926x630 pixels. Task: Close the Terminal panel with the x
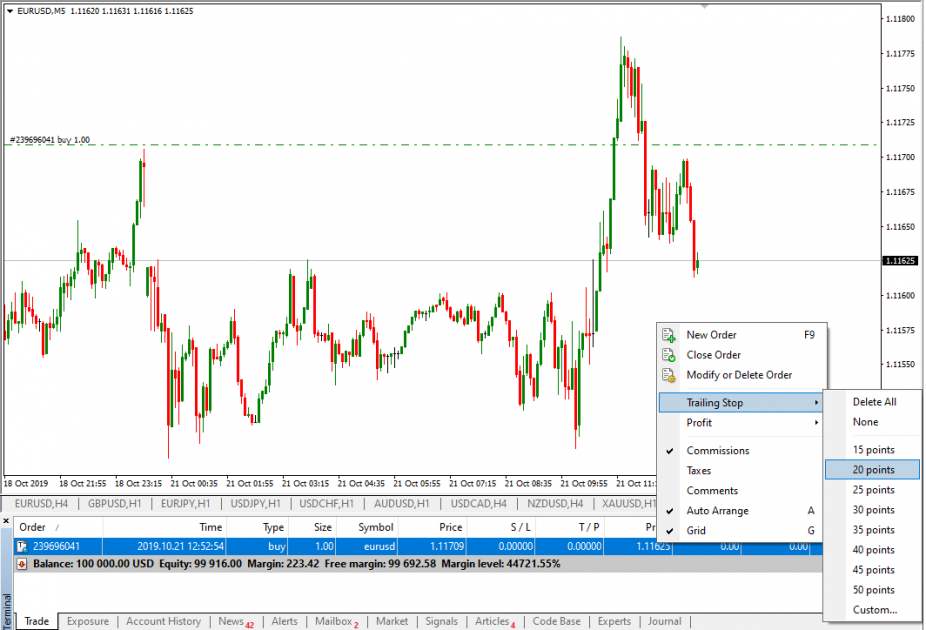tap(6, 521)
